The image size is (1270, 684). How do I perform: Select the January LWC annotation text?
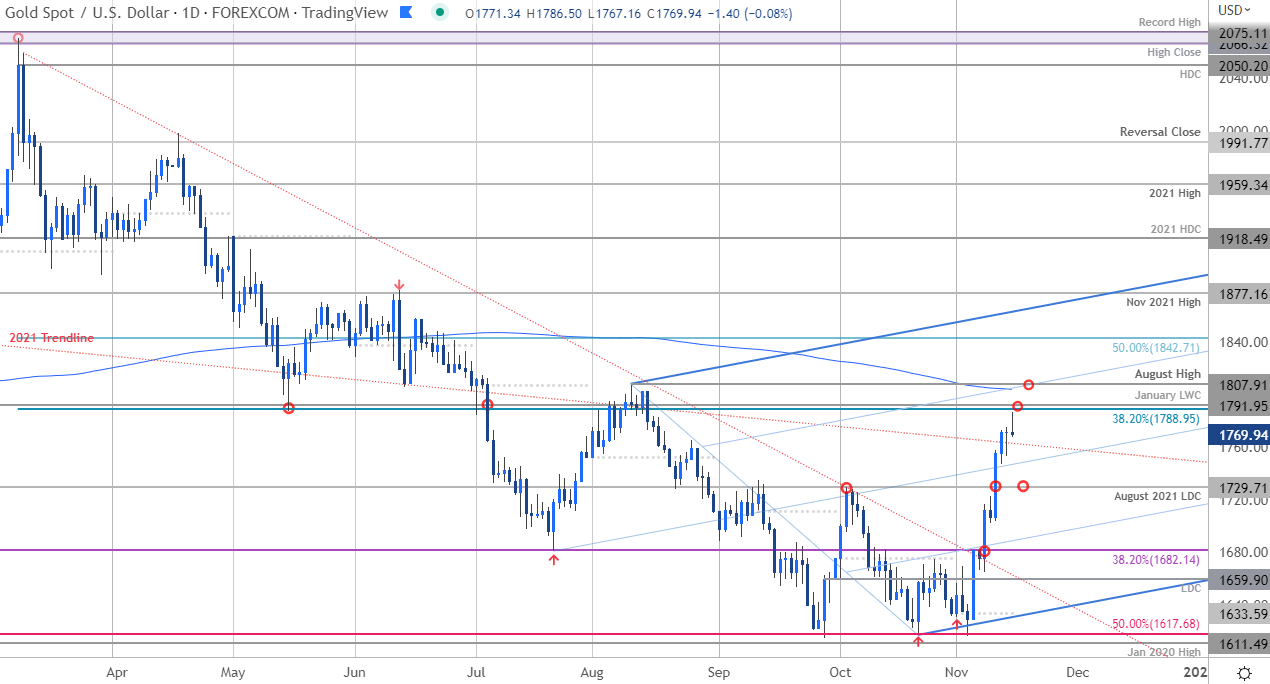(1166, 395)
